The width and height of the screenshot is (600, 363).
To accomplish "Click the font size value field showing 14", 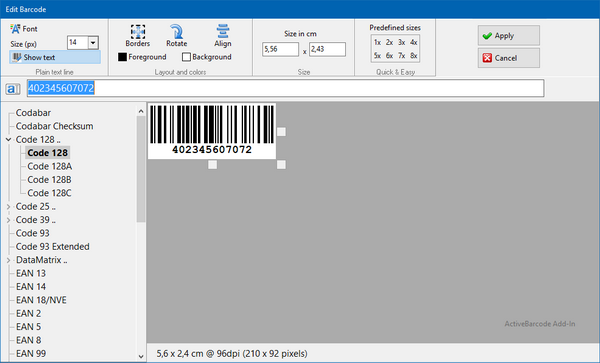I will [x=78, y=43].
